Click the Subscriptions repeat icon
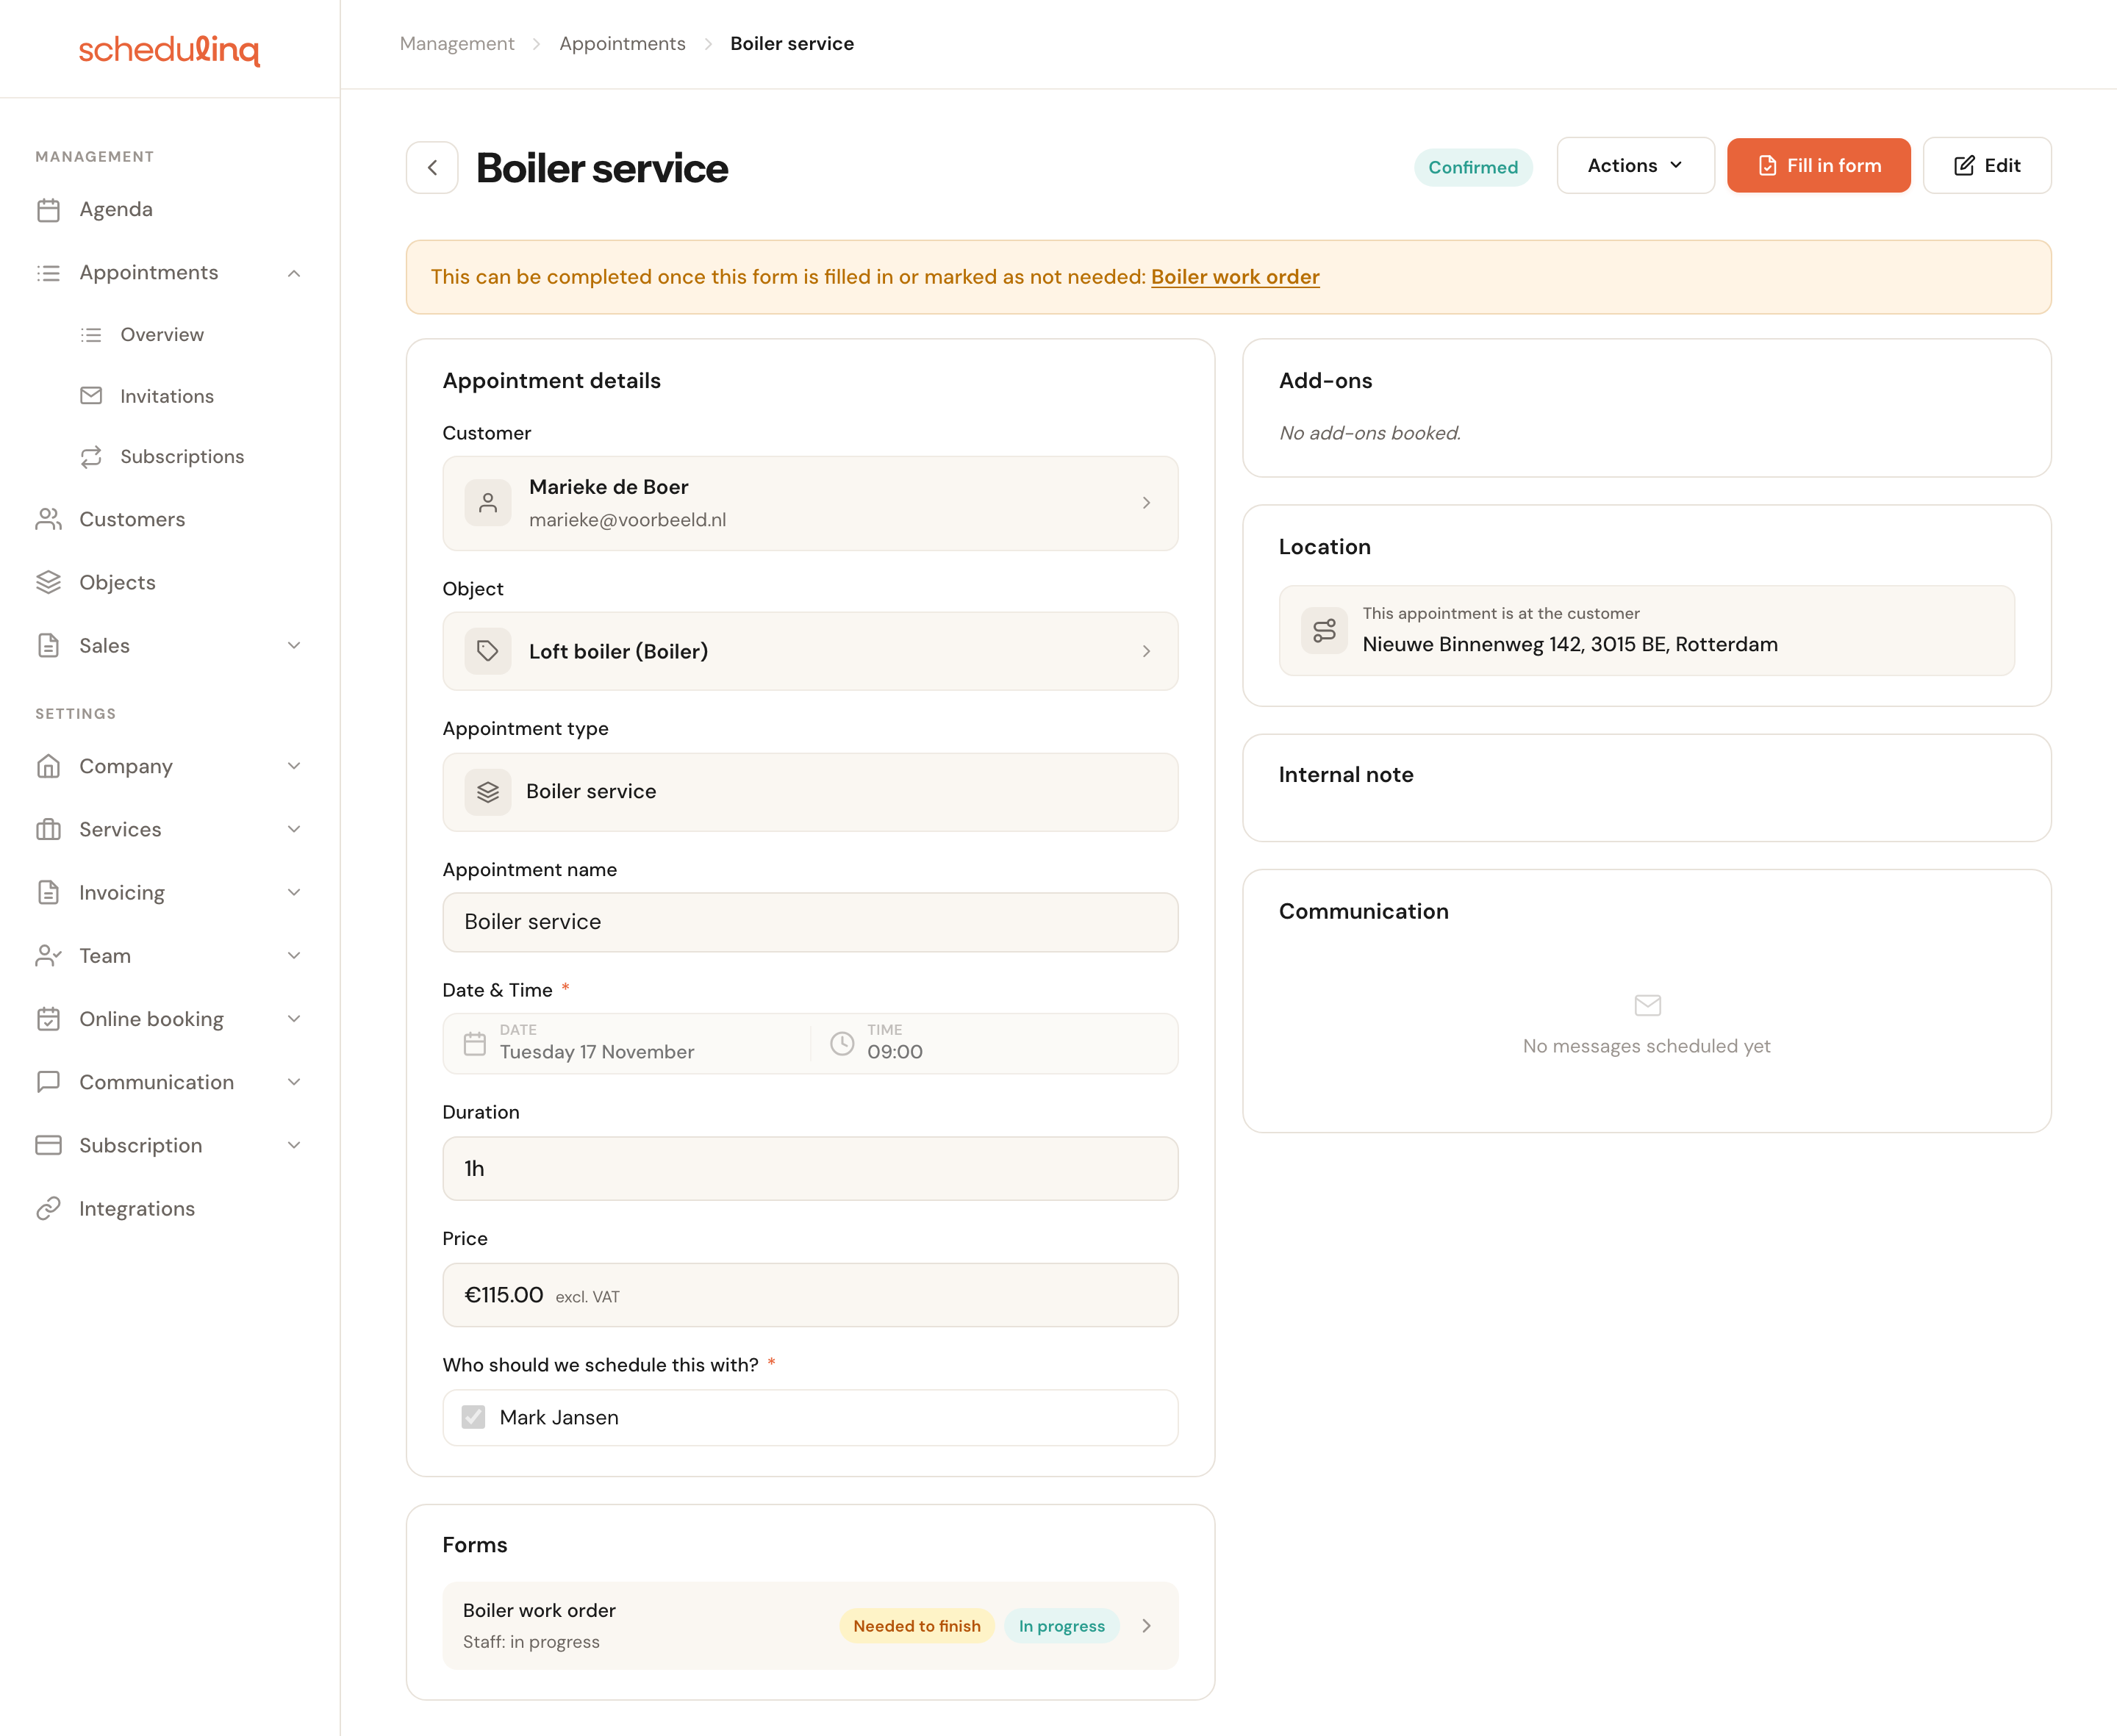This screenshot has width=2117, height=1736. (91, 457)
